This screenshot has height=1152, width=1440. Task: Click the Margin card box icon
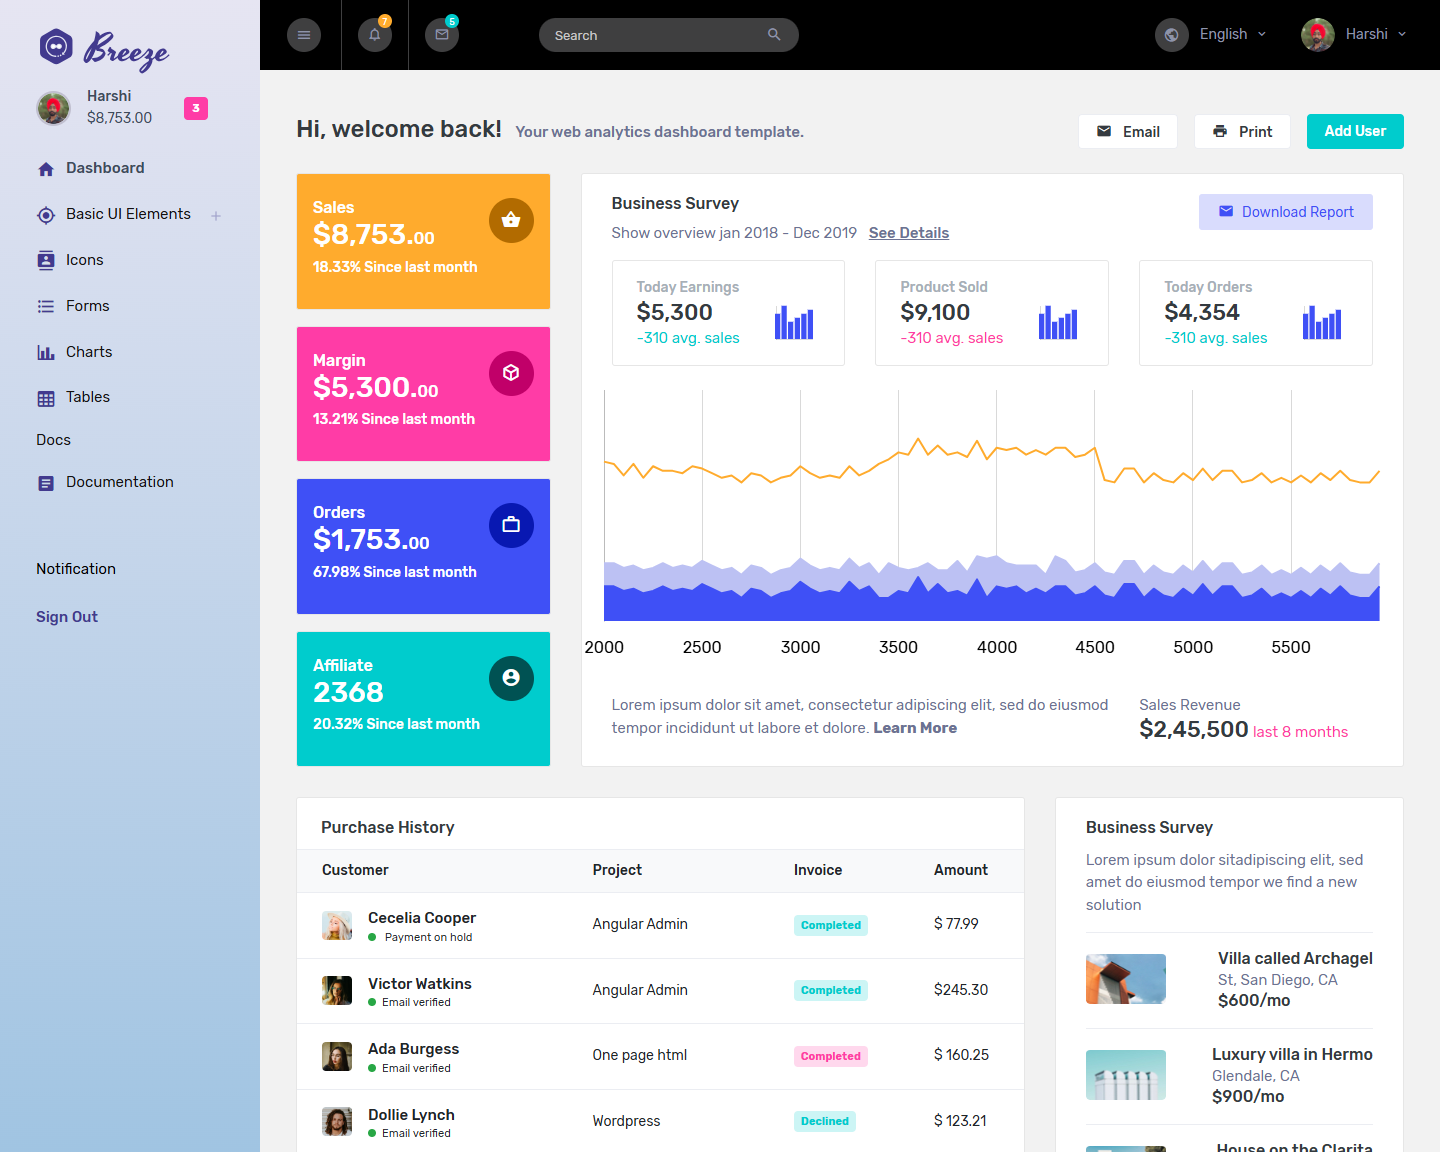(x=511, y=373)
